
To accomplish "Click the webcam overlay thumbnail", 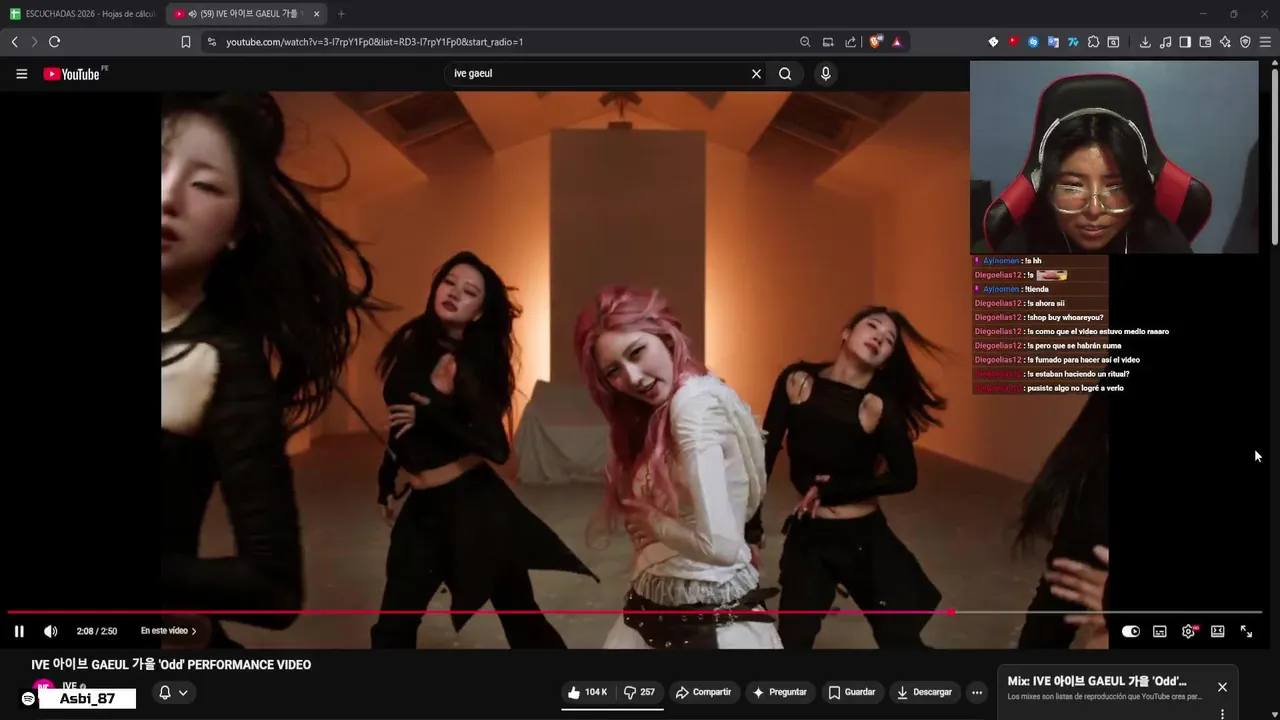I will 1114,157.
